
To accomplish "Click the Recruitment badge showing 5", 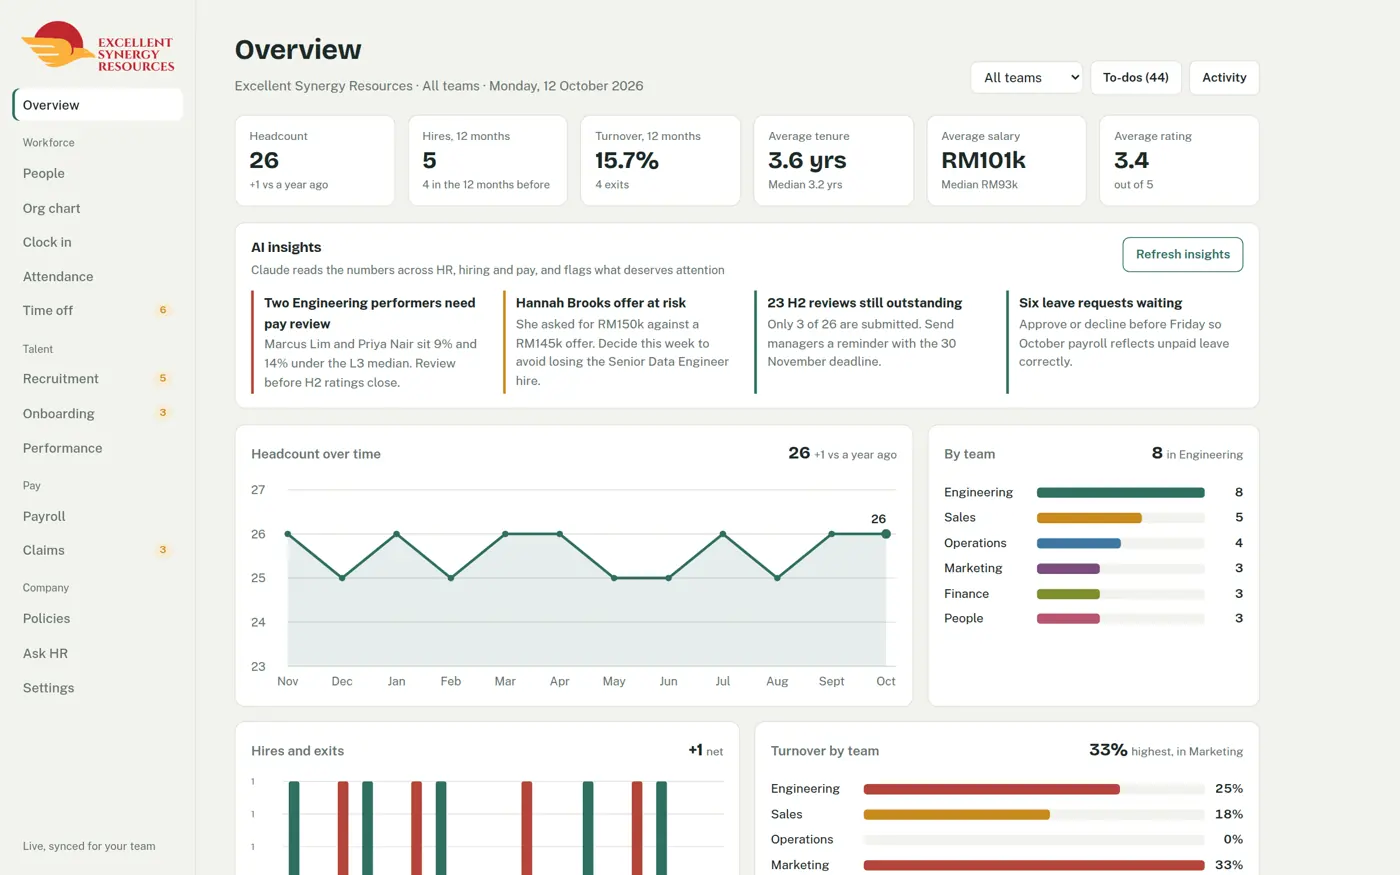I will (x=163, y=378).
